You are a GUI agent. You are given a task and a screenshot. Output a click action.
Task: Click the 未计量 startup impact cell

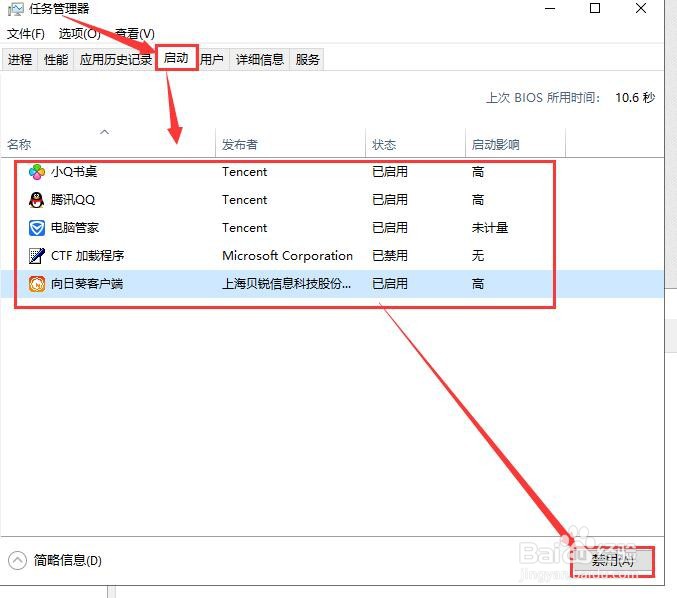(x=490, y=228)
